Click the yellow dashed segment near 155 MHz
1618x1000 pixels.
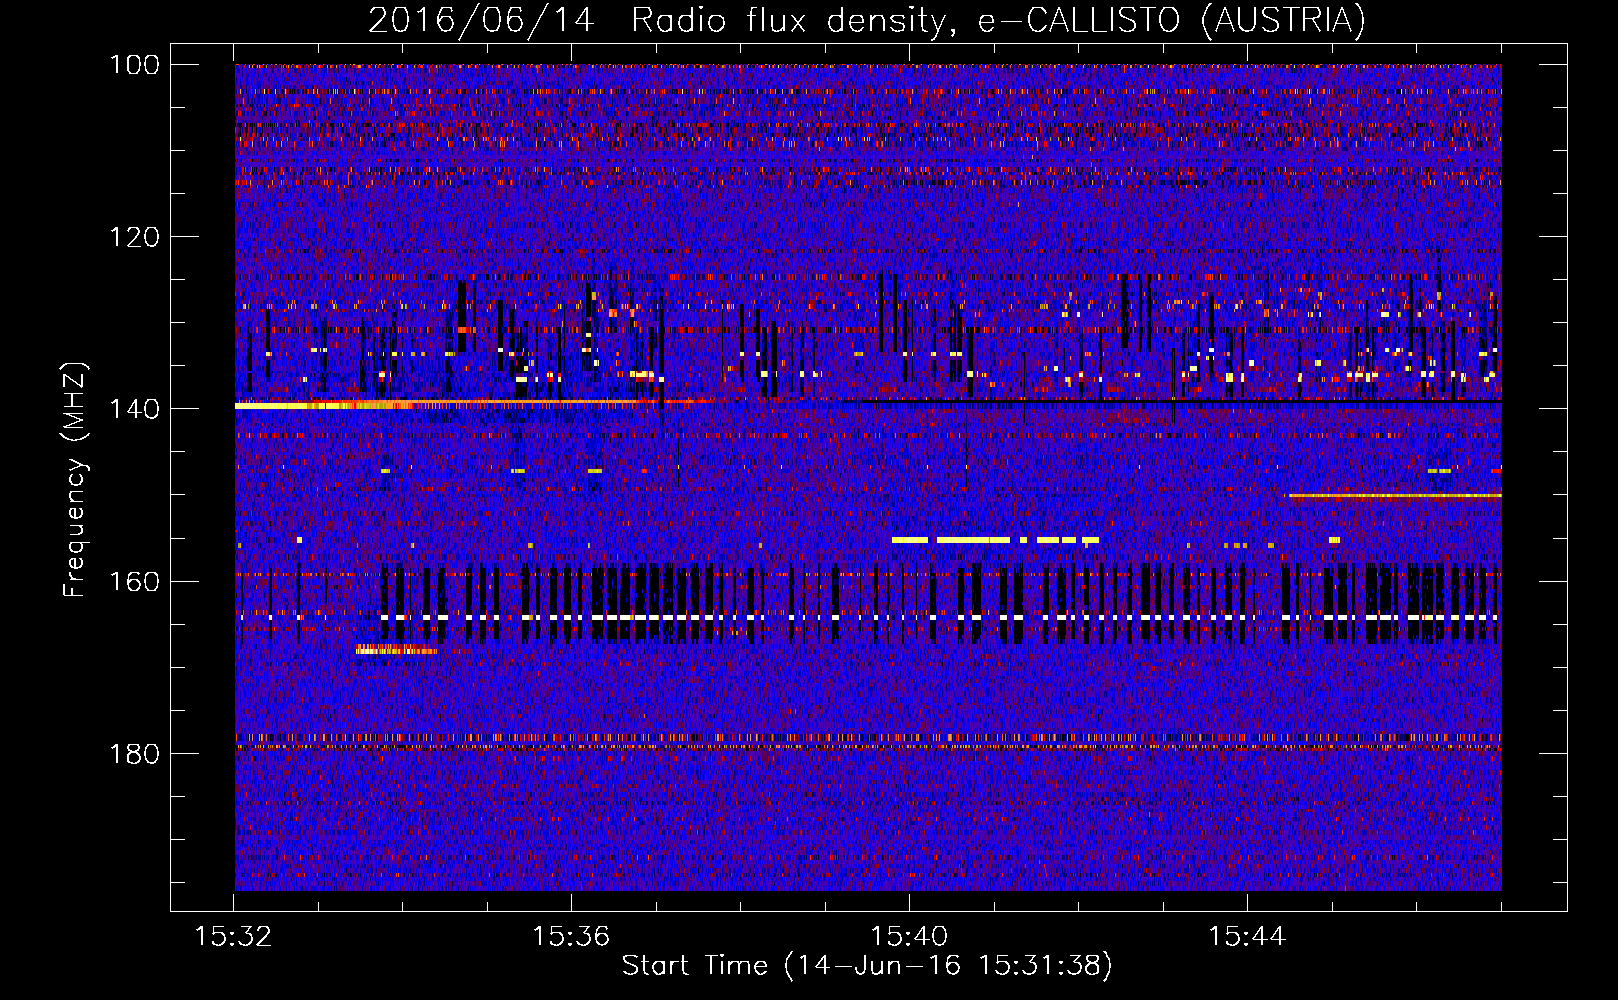click(995, 540)
